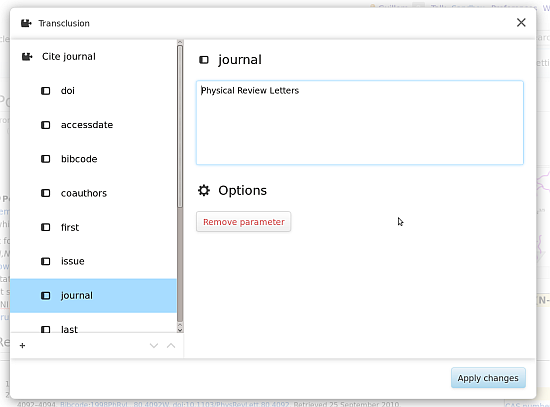The width and height of the screenshot is (550, 407).
Task: Click the parameter icon beside journal heading
Action: 204,60
